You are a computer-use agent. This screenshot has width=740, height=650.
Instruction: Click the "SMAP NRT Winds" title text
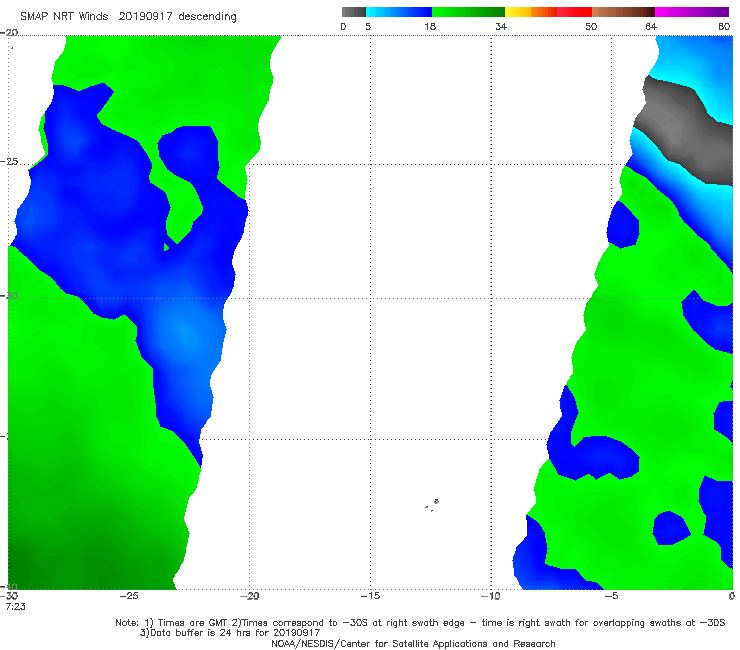[x=64, y=16]
